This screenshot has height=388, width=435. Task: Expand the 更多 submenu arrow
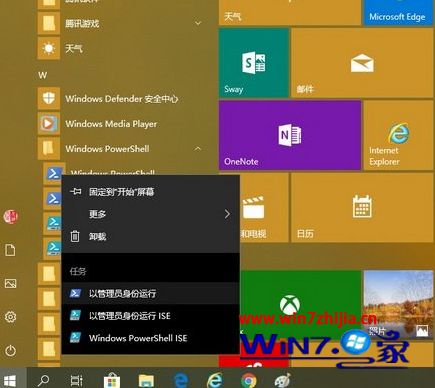tap(227, 214)
